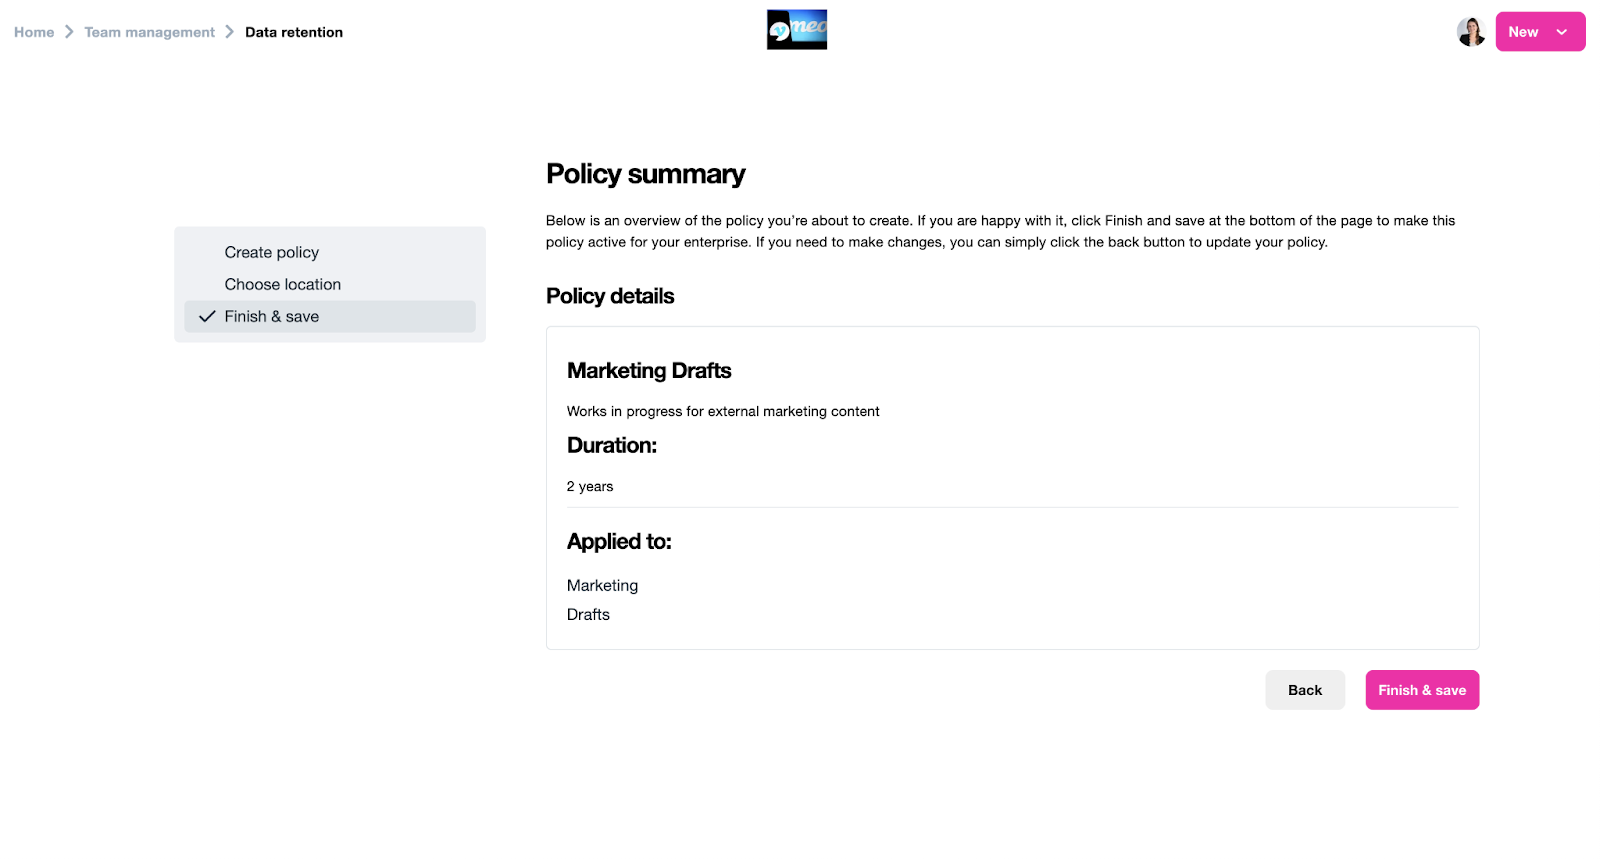The image size is (1600, 859).
Task: Click the Back button
Action: click(1305, 690)
